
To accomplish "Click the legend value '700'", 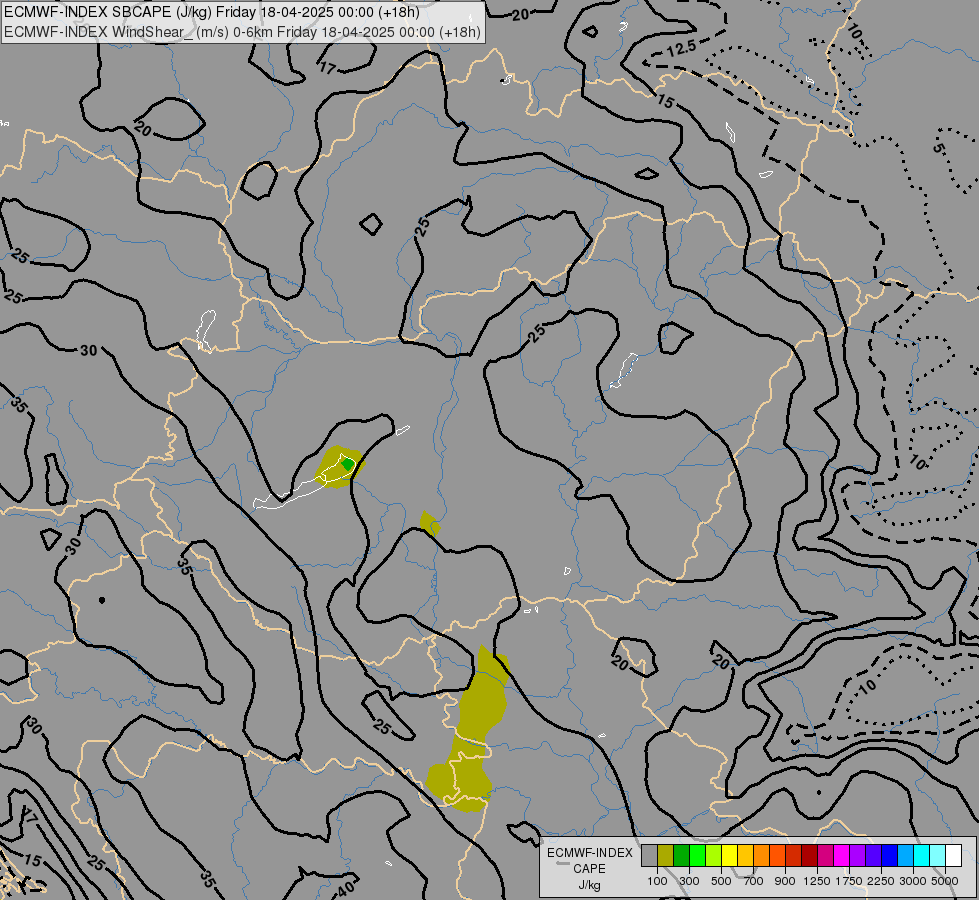I will (754, 881).
